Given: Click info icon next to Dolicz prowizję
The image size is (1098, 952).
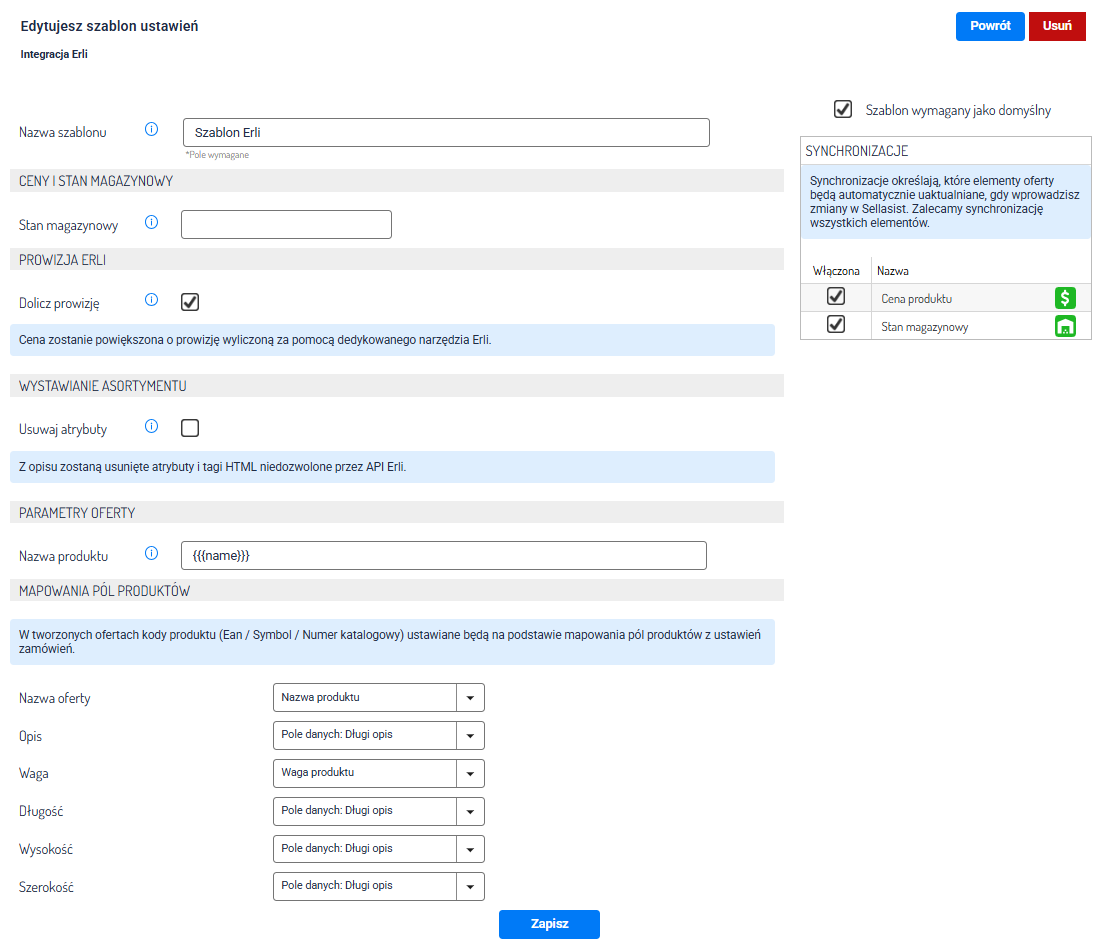Looking at the screenshot, I should pos(152,300).
